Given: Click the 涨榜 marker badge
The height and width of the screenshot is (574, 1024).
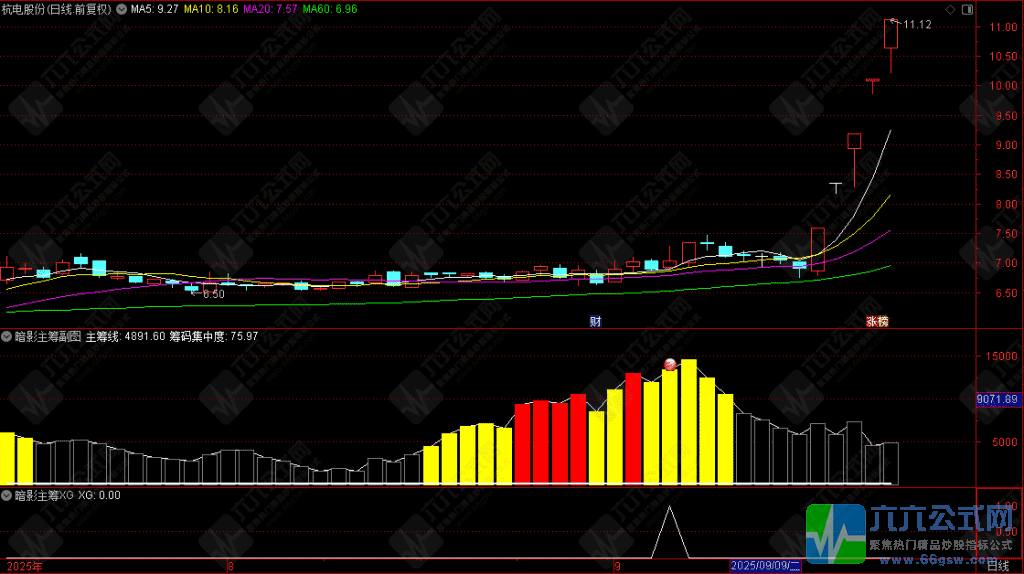Looking at the screenshot, I should pyautogui.click(x=877, y=321).
